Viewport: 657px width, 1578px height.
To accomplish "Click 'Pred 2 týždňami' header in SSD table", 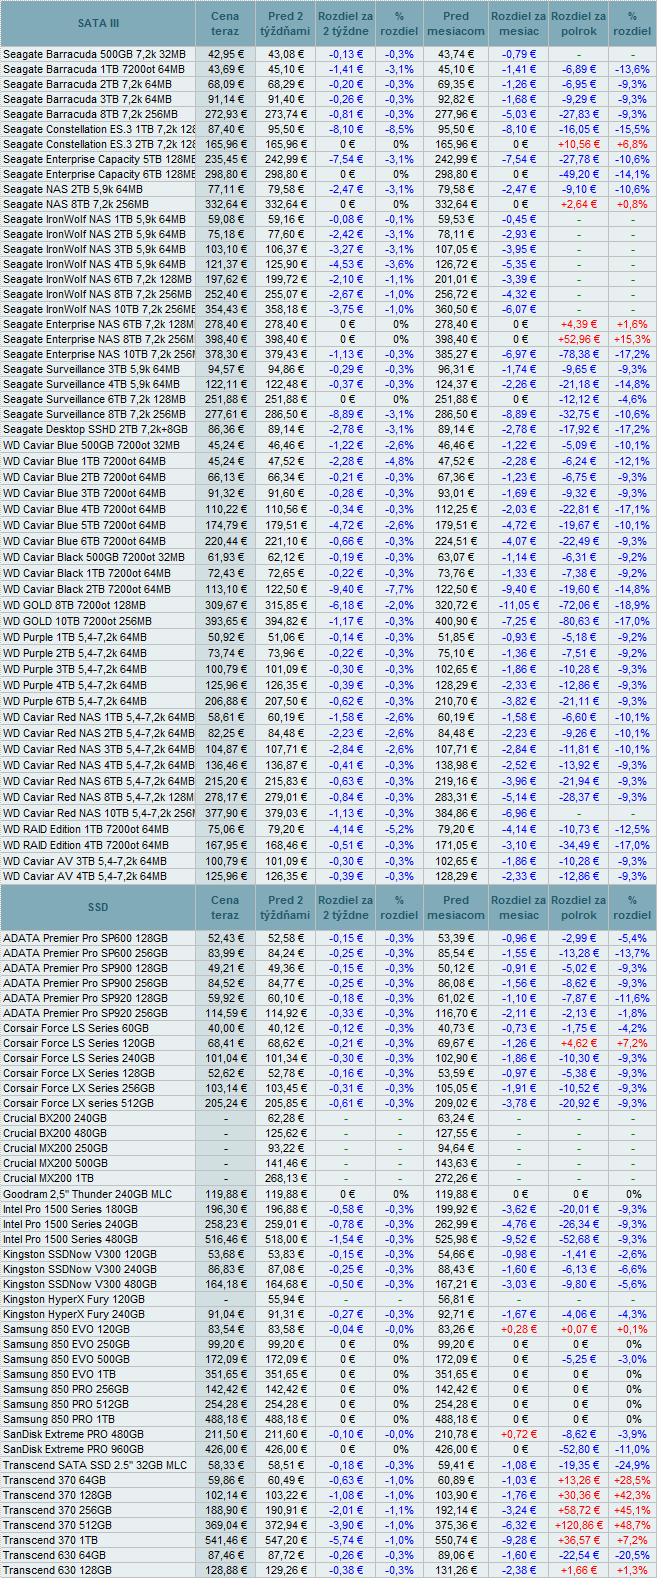I will [285, 907].
